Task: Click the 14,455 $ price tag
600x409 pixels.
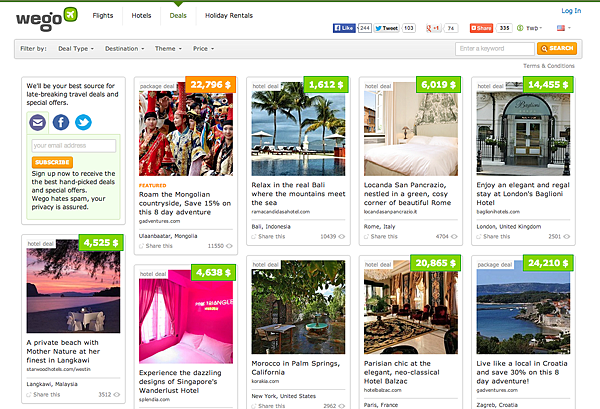Action: [x=548, y=85]
